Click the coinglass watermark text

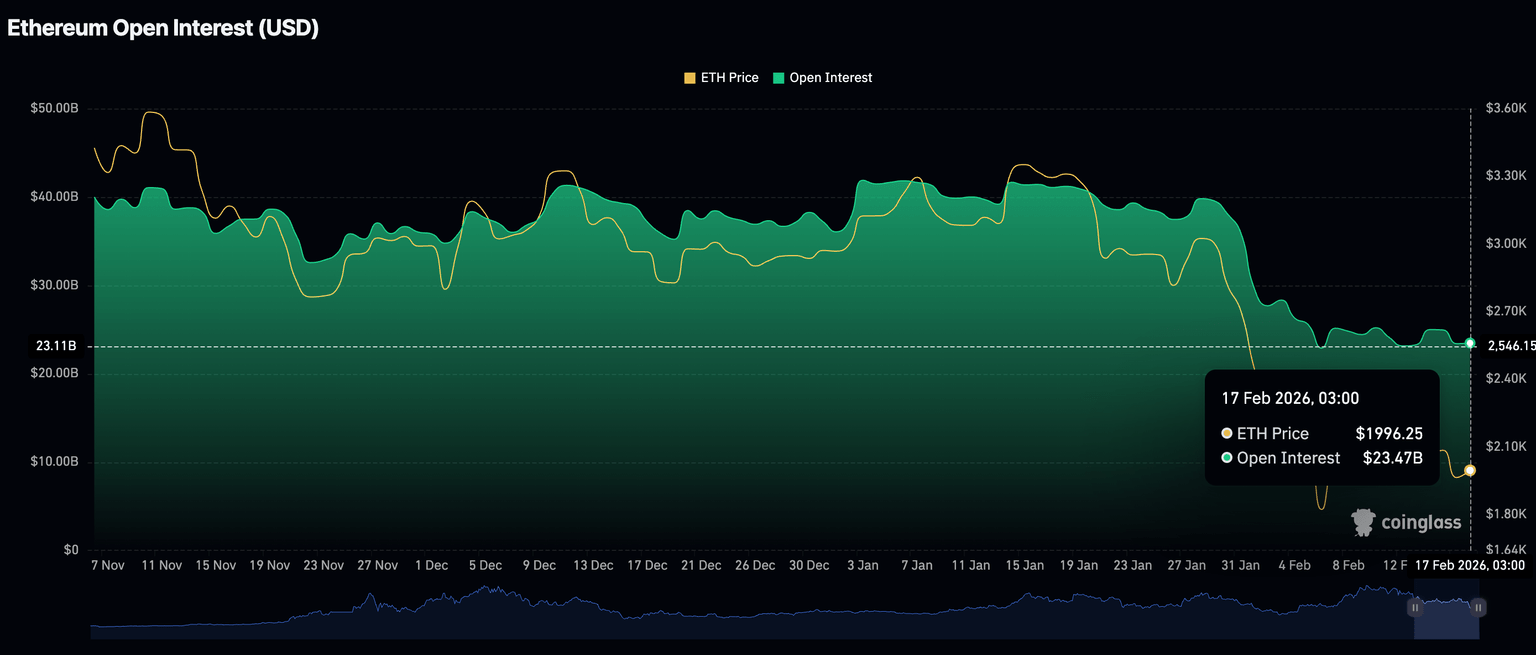click(x=1420, y=522)
